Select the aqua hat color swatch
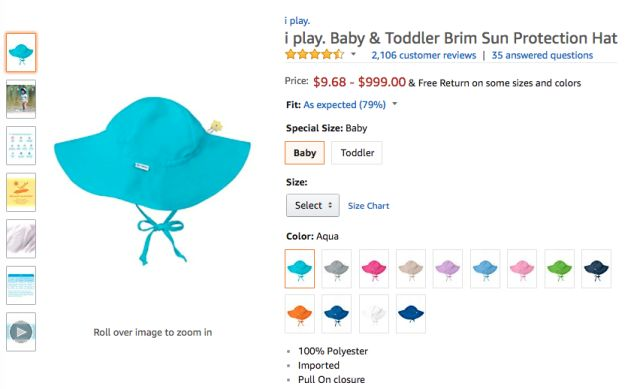 (x=300, y=269)
